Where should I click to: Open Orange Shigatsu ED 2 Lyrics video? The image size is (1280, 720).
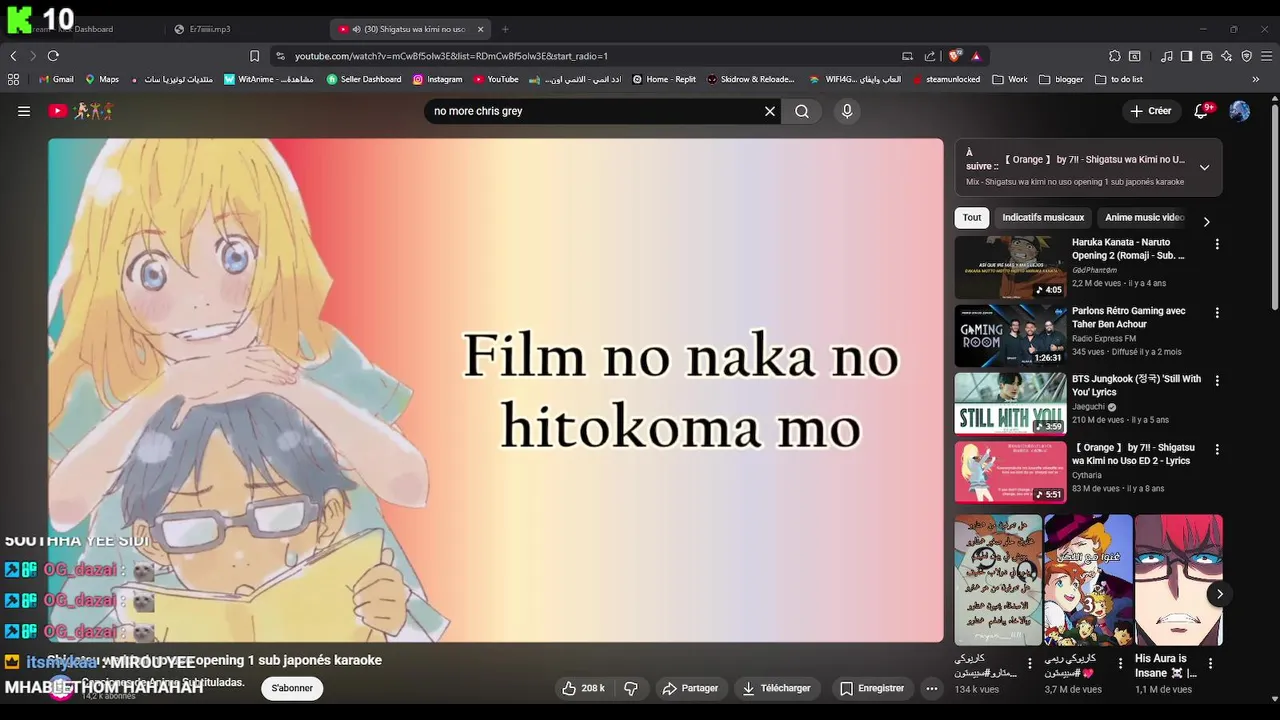coord(1010,472)
